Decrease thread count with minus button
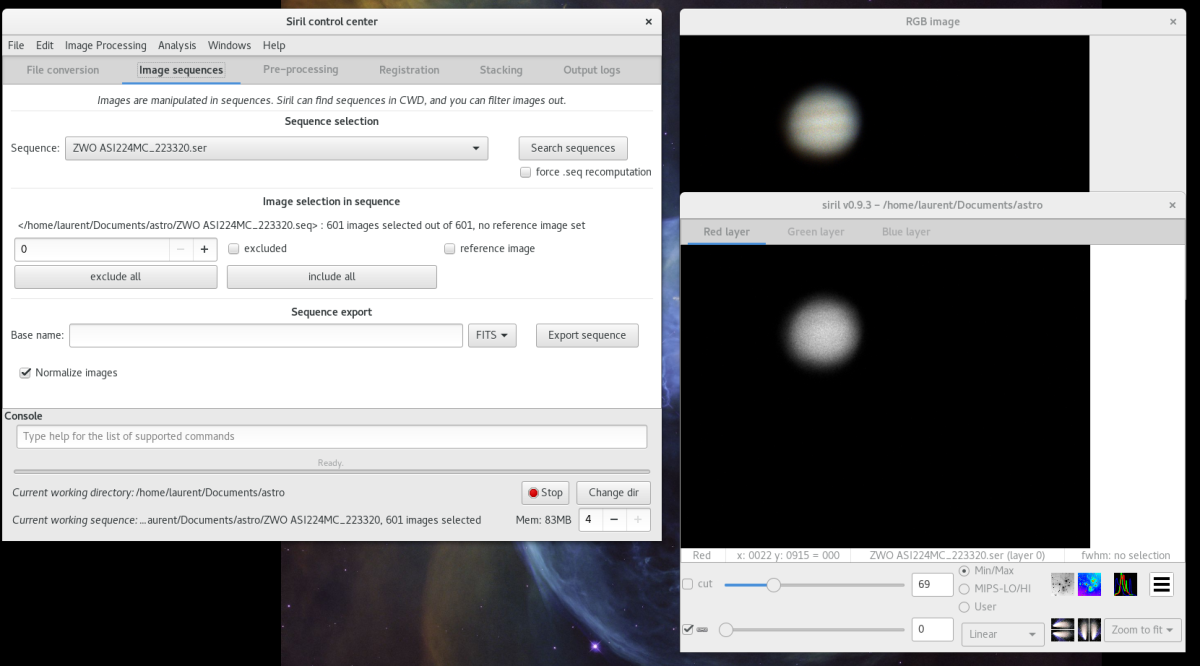 (x=613, y=520)
